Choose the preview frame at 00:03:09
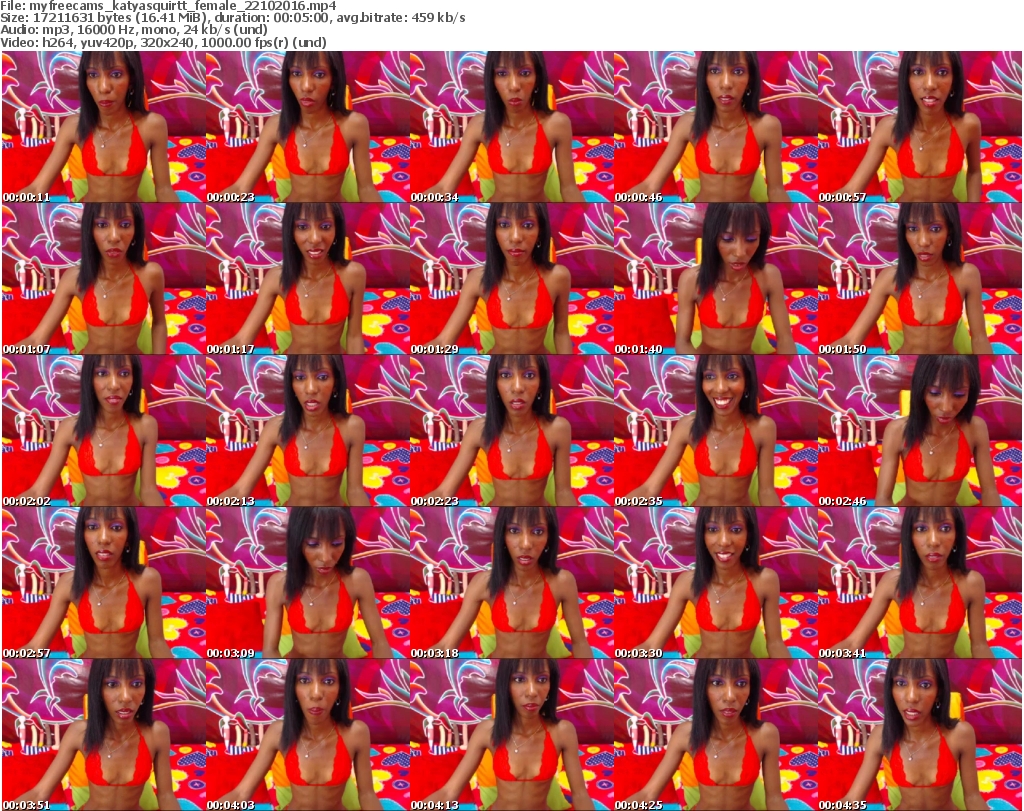This screenshot has height=811, width=1024. tap(308, 583)
